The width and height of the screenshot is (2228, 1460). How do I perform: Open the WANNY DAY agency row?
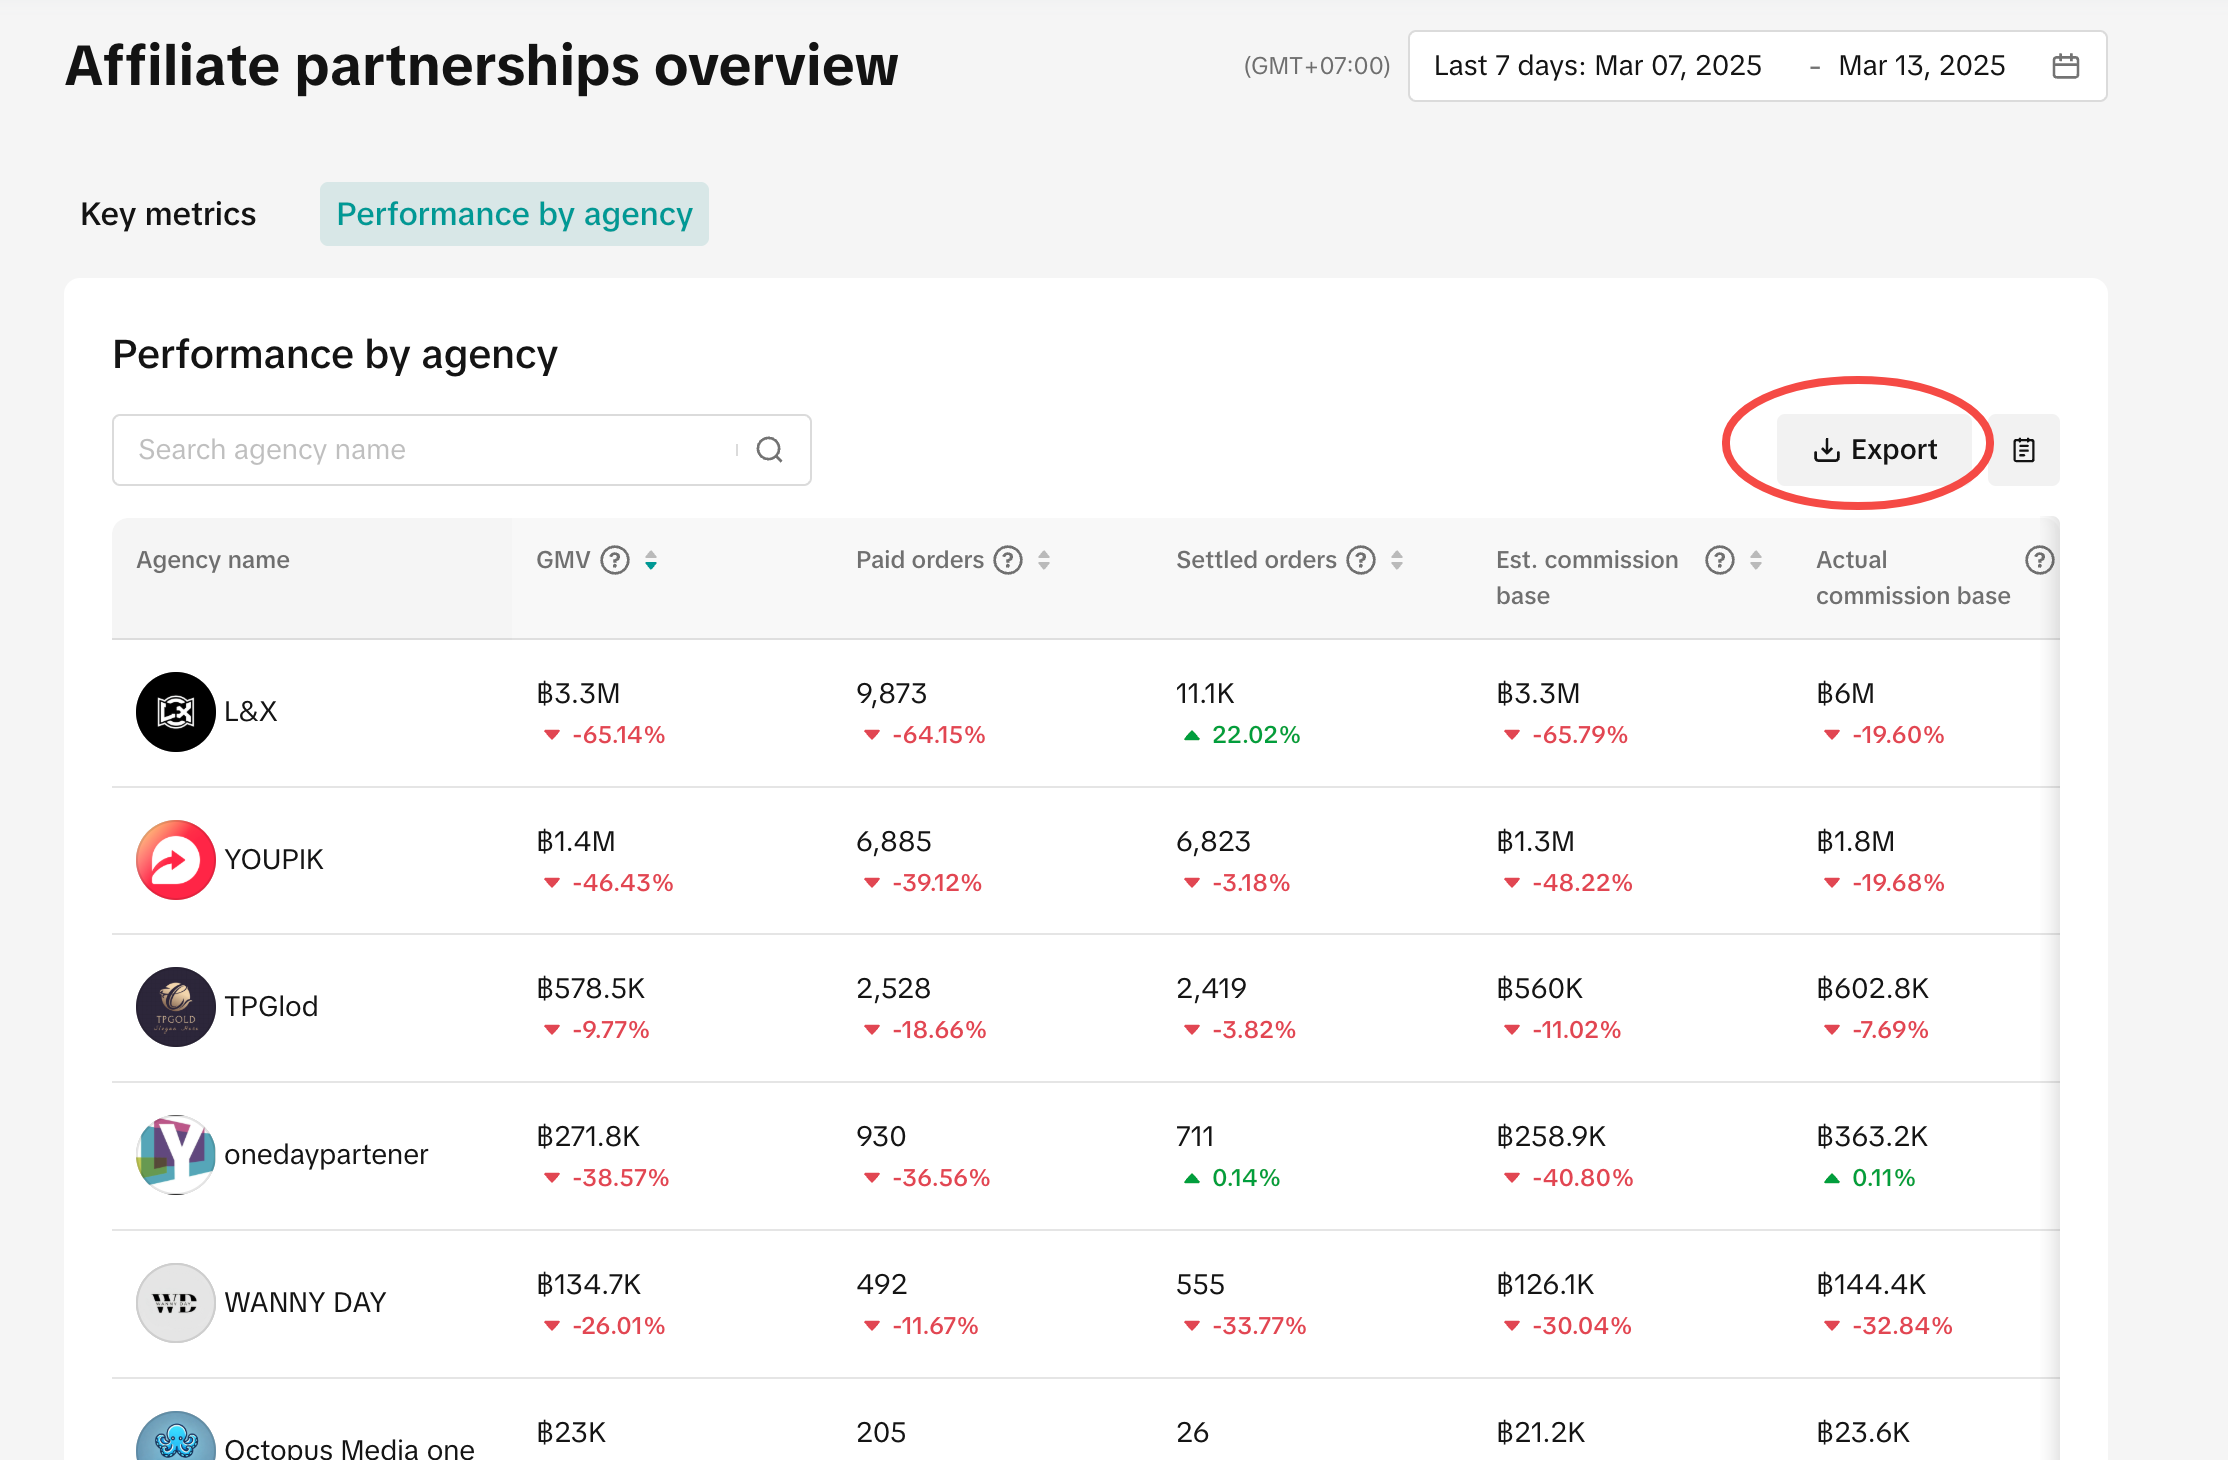point(305,1303)
